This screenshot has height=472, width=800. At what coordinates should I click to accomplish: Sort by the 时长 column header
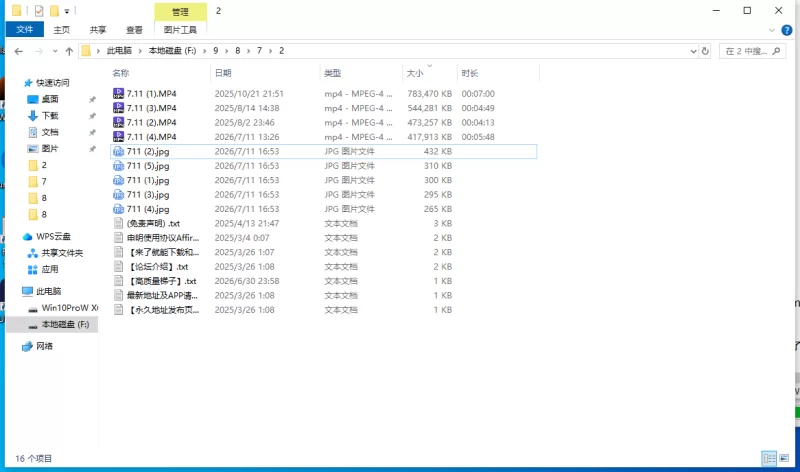pos(470,73)
